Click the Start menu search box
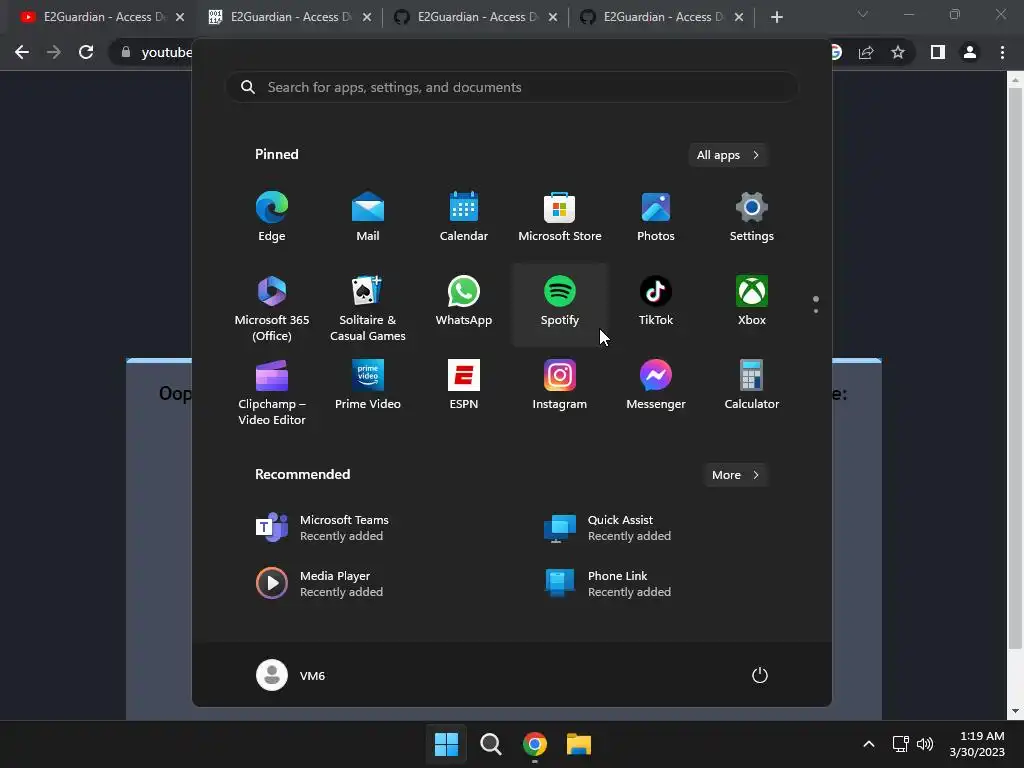This screenshot has width=1024, height=768. [x=512, y=88]
